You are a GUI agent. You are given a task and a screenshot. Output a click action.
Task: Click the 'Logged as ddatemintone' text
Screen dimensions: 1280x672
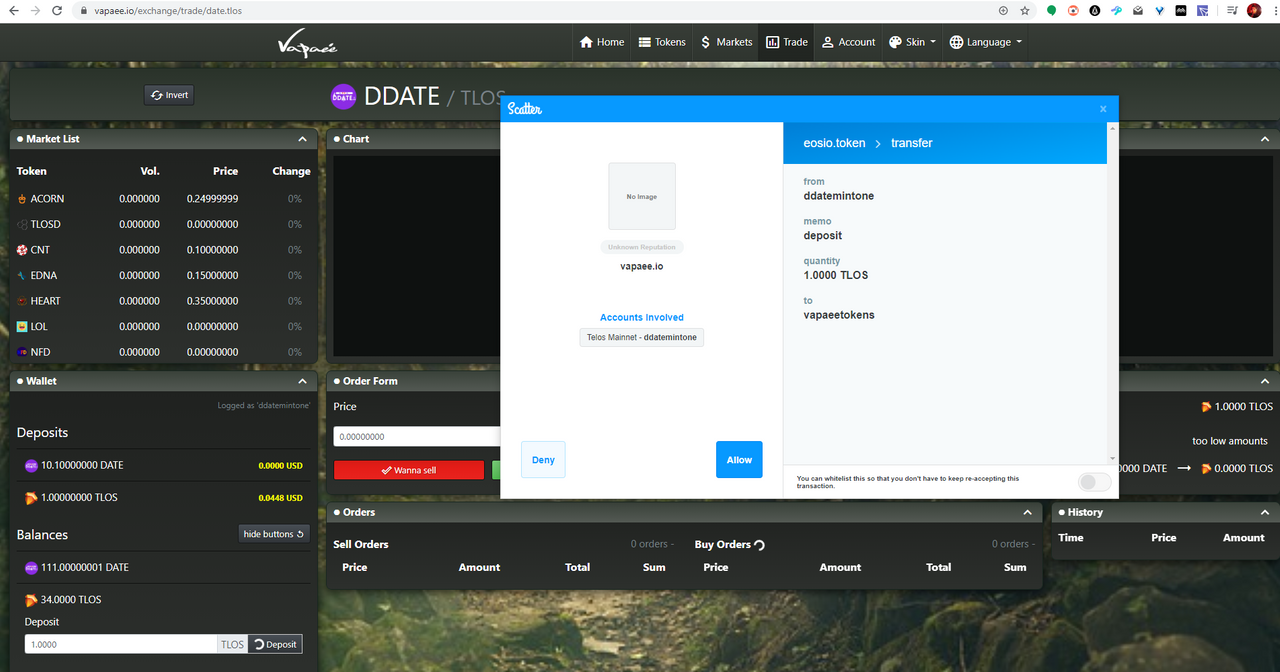click(264, 405)
